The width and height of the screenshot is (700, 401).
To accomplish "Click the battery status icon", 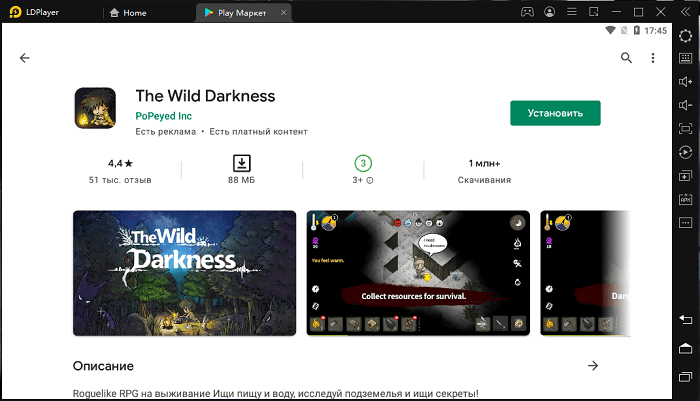I will [637, 30].
